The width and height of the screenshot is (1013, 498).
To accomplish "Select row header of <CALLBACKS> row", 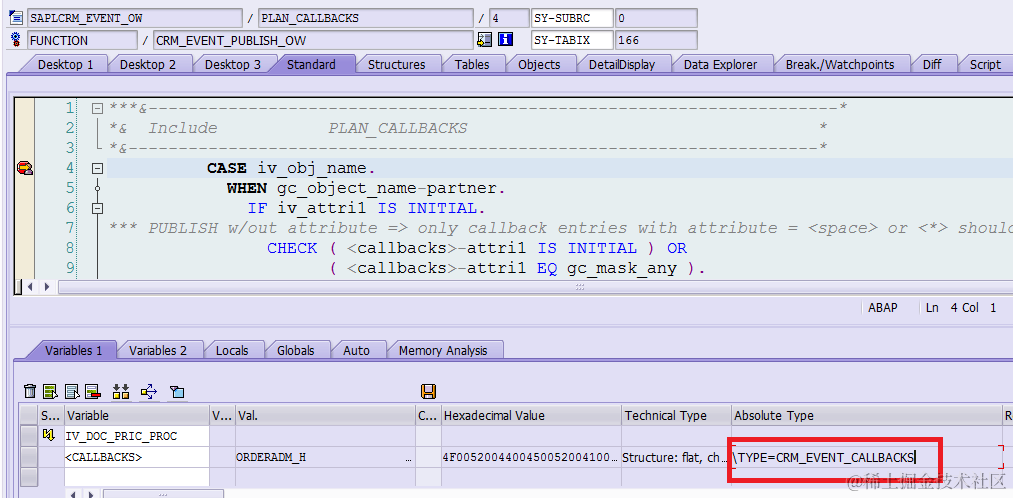I will 28,457.
